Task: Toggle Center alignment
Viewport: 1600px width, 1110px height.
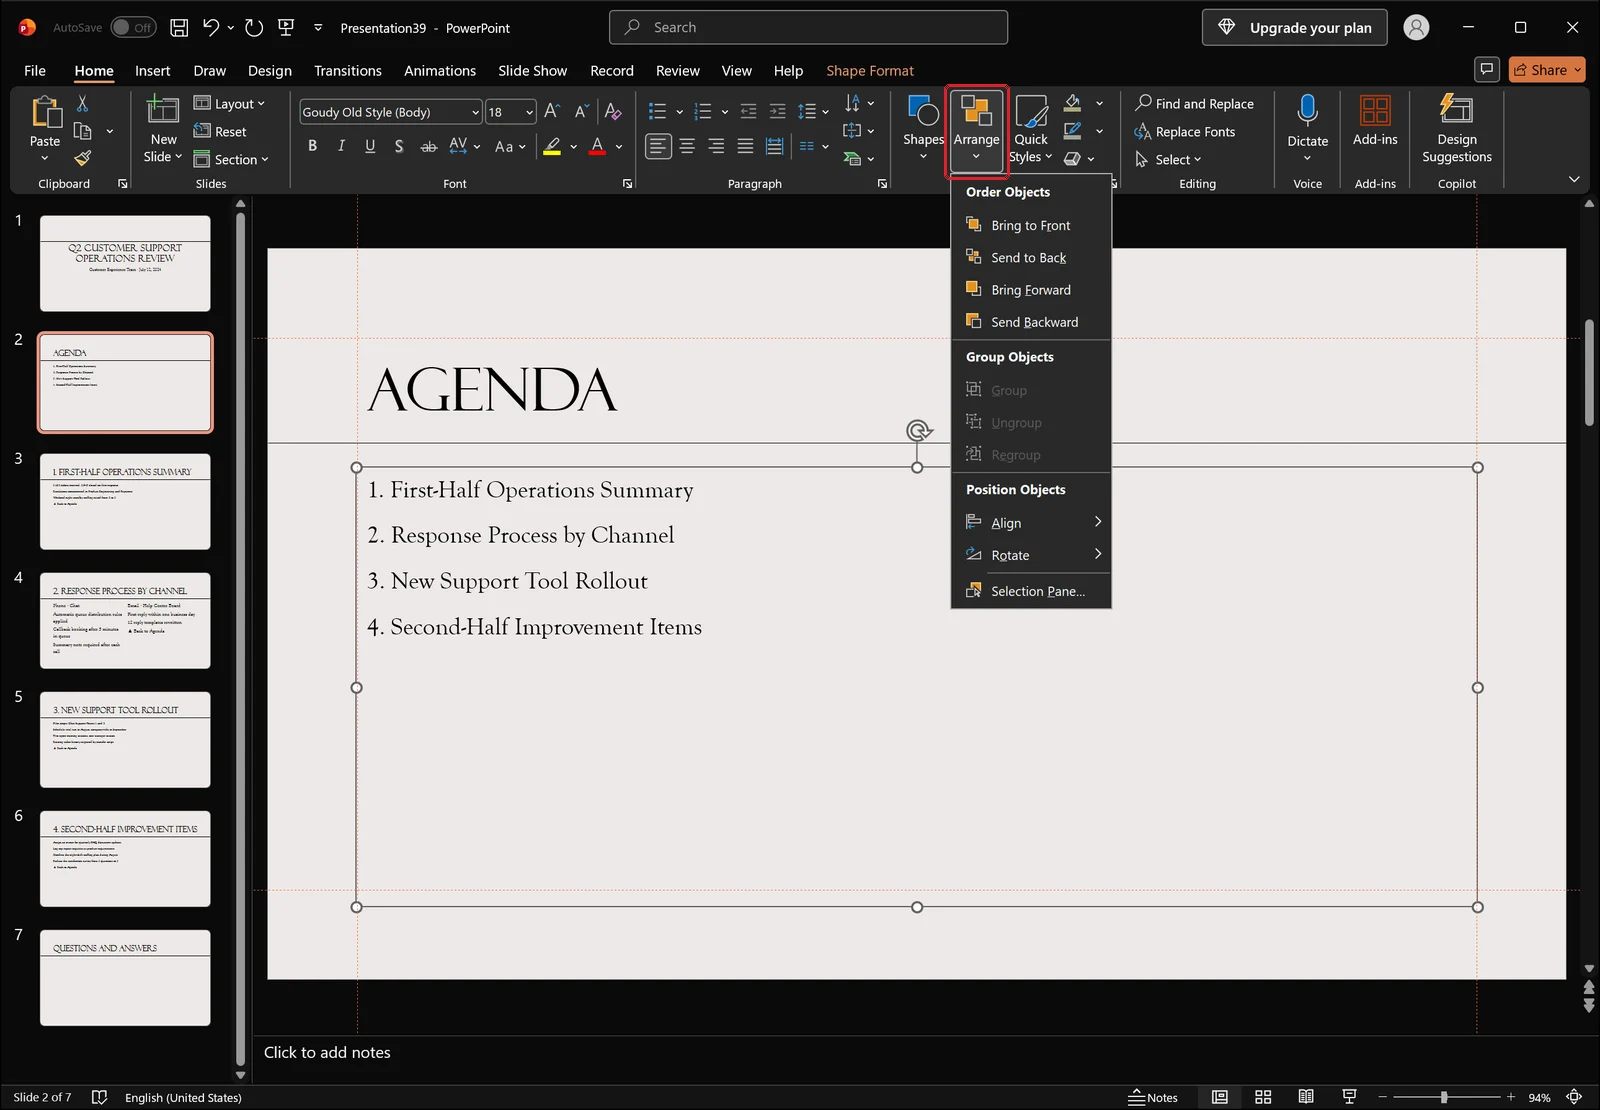Action: 687,147
